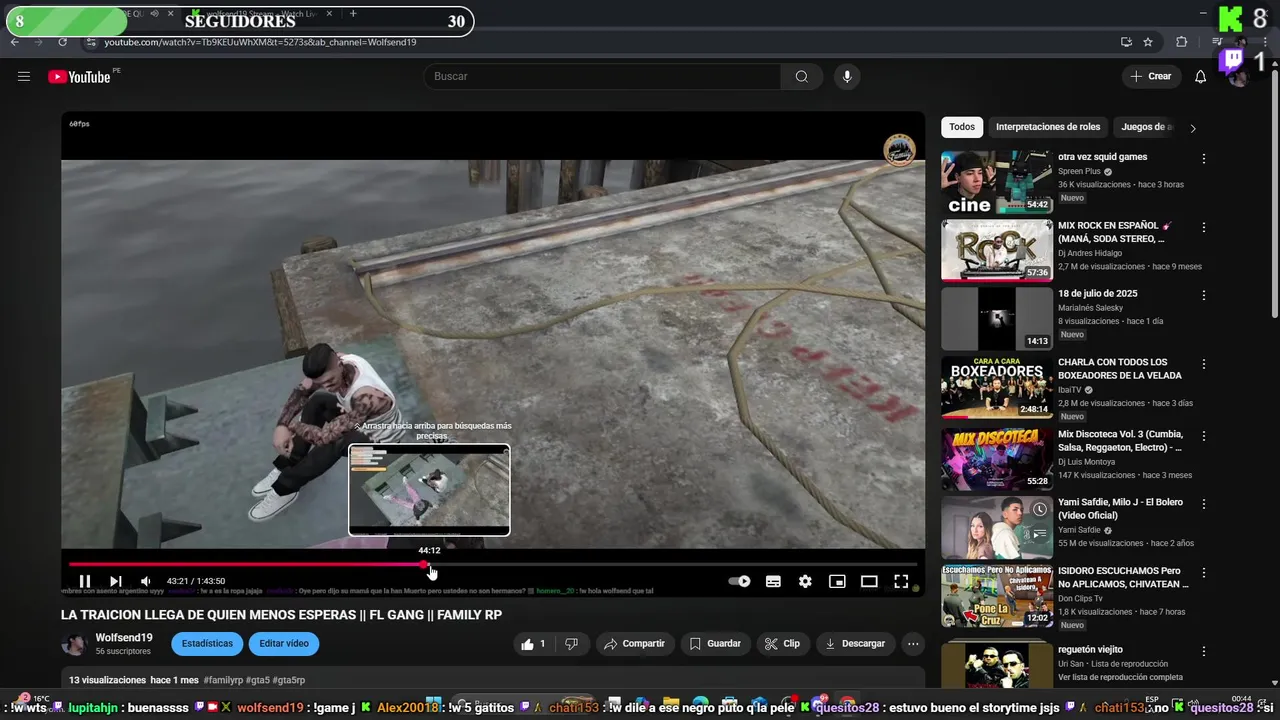Install/cast icon in address bar

point(1126,42)
